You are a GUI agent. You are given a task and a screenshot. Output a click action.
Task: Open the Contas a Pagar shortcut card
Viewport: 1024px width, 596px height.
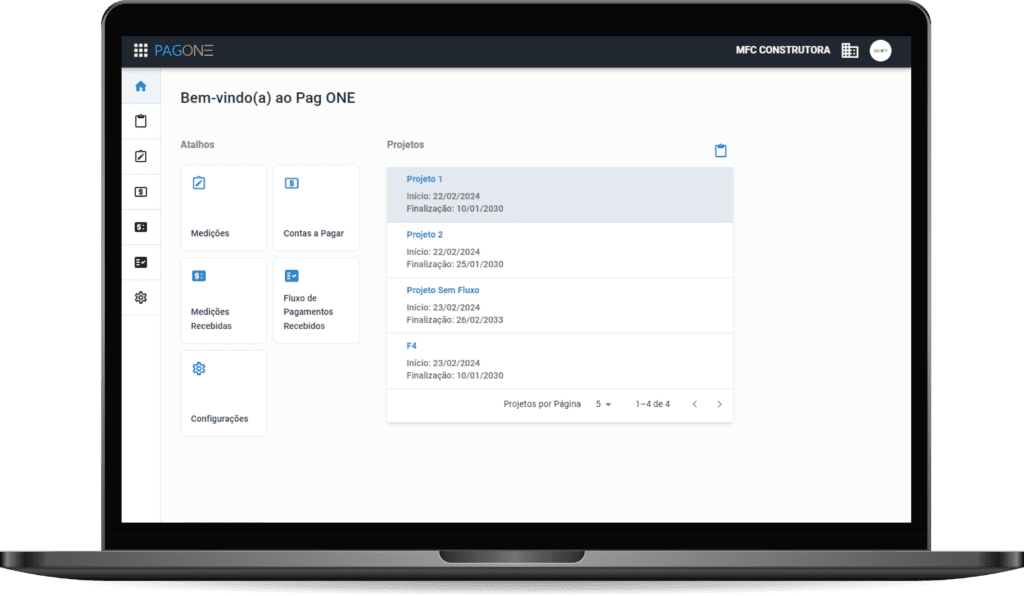(316, 208)
